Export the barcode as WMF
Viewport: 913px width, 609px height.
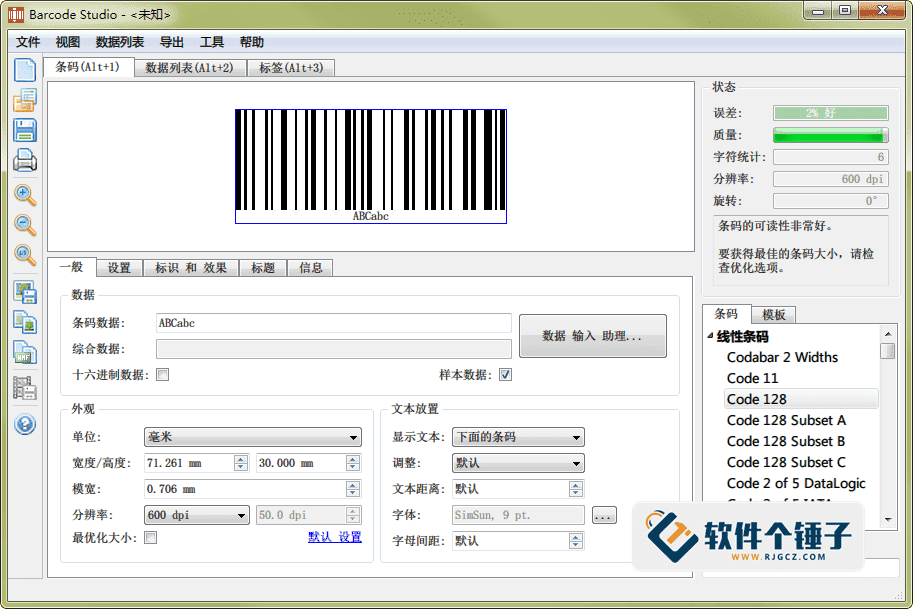click(25, 352)
